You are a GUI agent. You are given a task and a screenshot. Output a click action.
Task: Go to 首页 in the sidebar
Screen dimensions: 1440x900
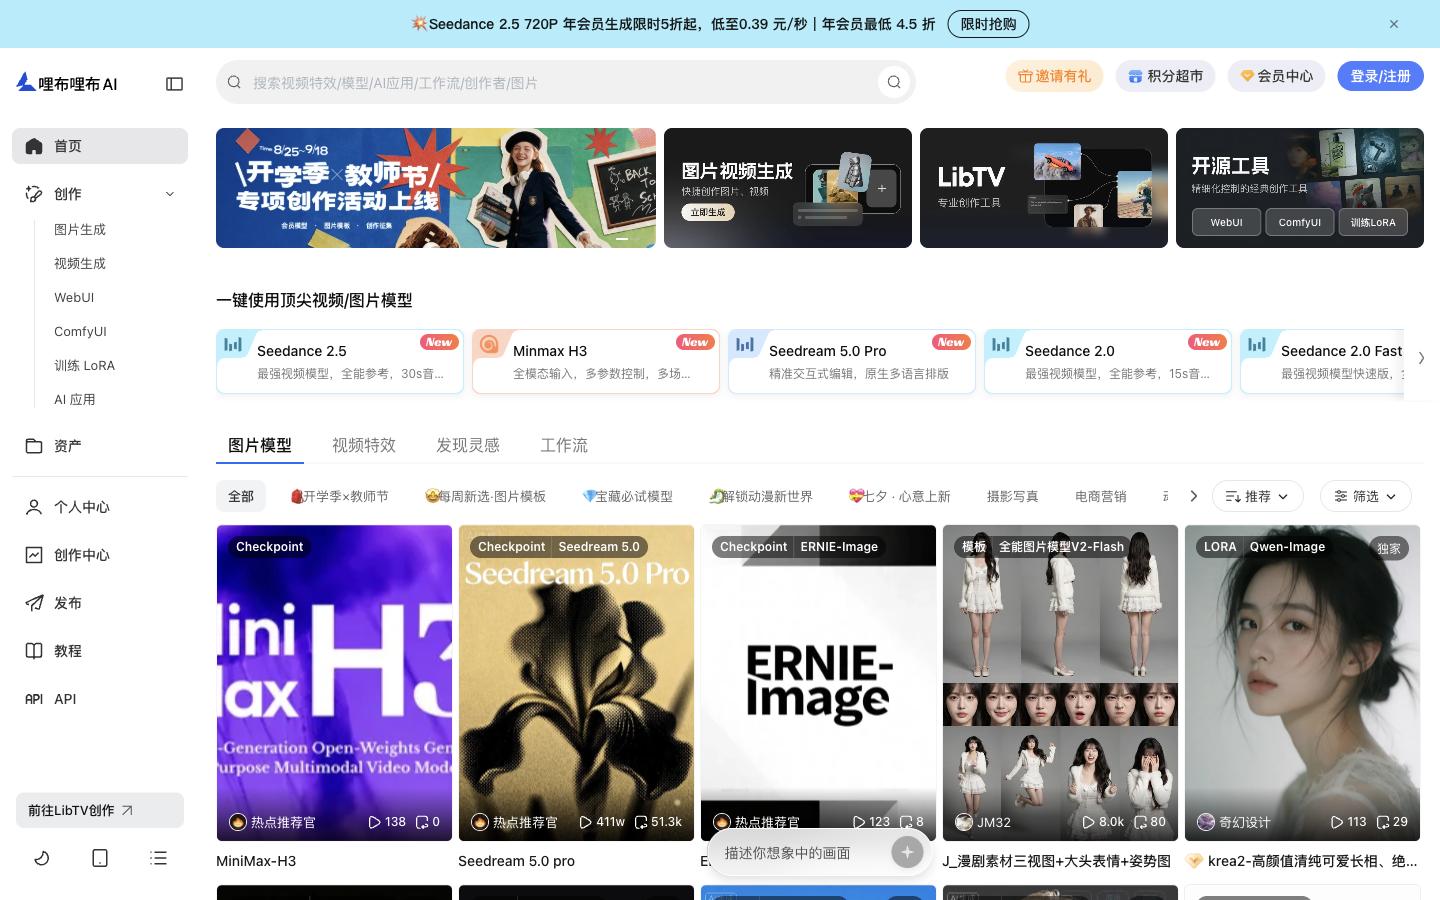point(100,146)
